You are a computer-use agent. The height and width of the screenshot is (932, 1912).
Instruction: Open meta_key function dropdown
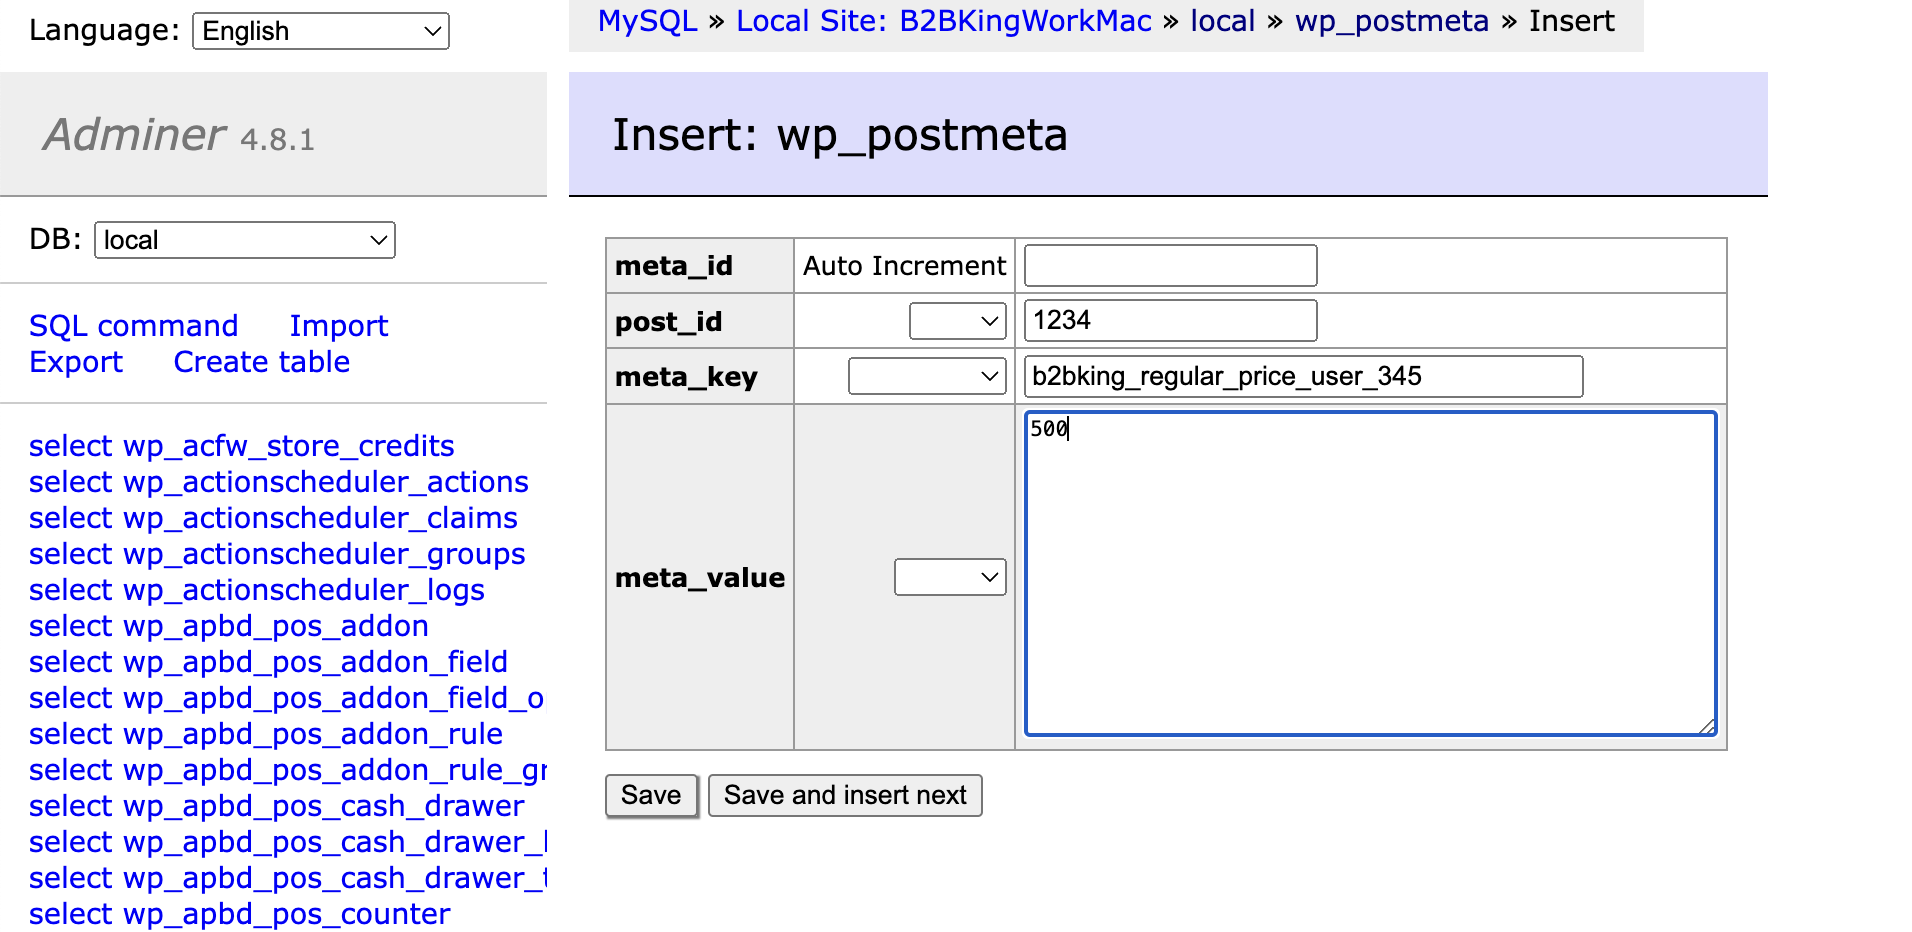coord(927,376)
